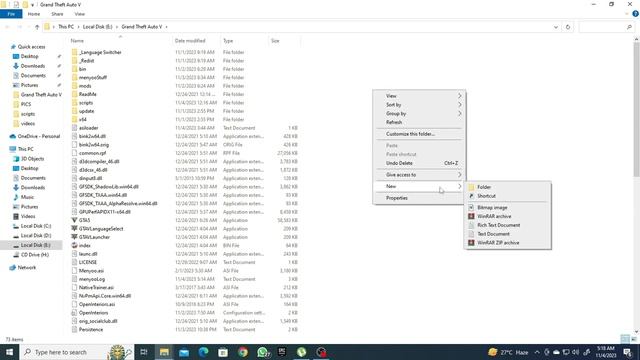Select Network in navigation pane
The image size is (640, 360).
[x=27, y=268]
